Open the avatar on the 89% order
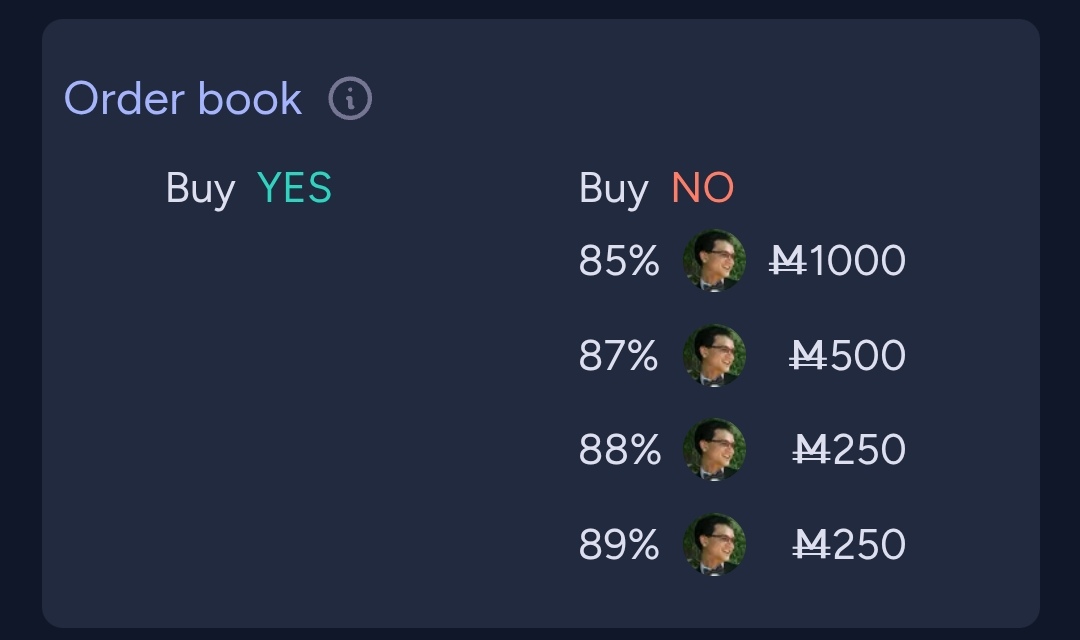The width and height of the screenshot is (1080, 640). tap(714, 544)
